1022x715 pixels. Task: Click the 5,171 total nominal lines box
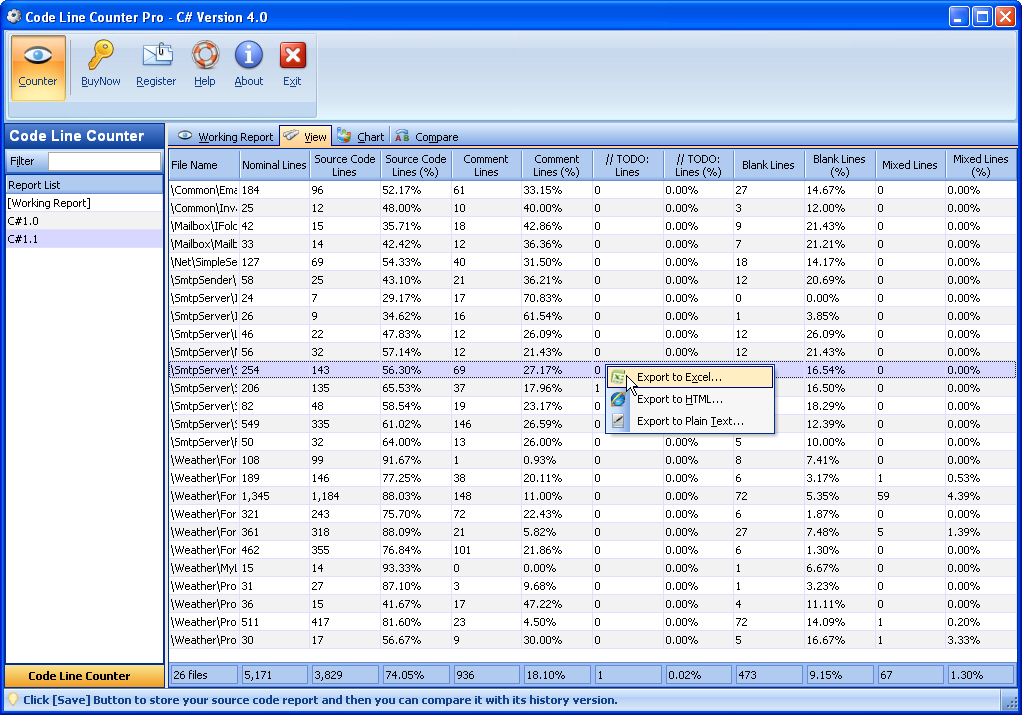[x=274, y=675]
